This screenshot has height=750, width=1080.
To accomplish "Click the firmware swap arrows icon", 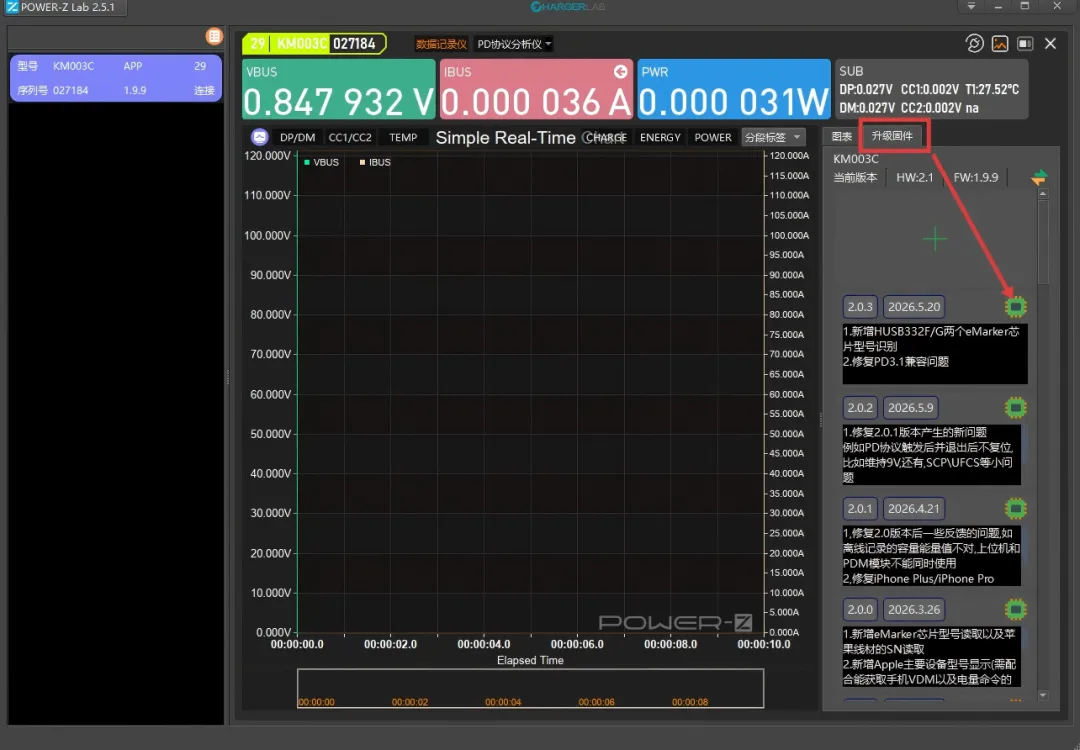I will (x=1039, y=178).
